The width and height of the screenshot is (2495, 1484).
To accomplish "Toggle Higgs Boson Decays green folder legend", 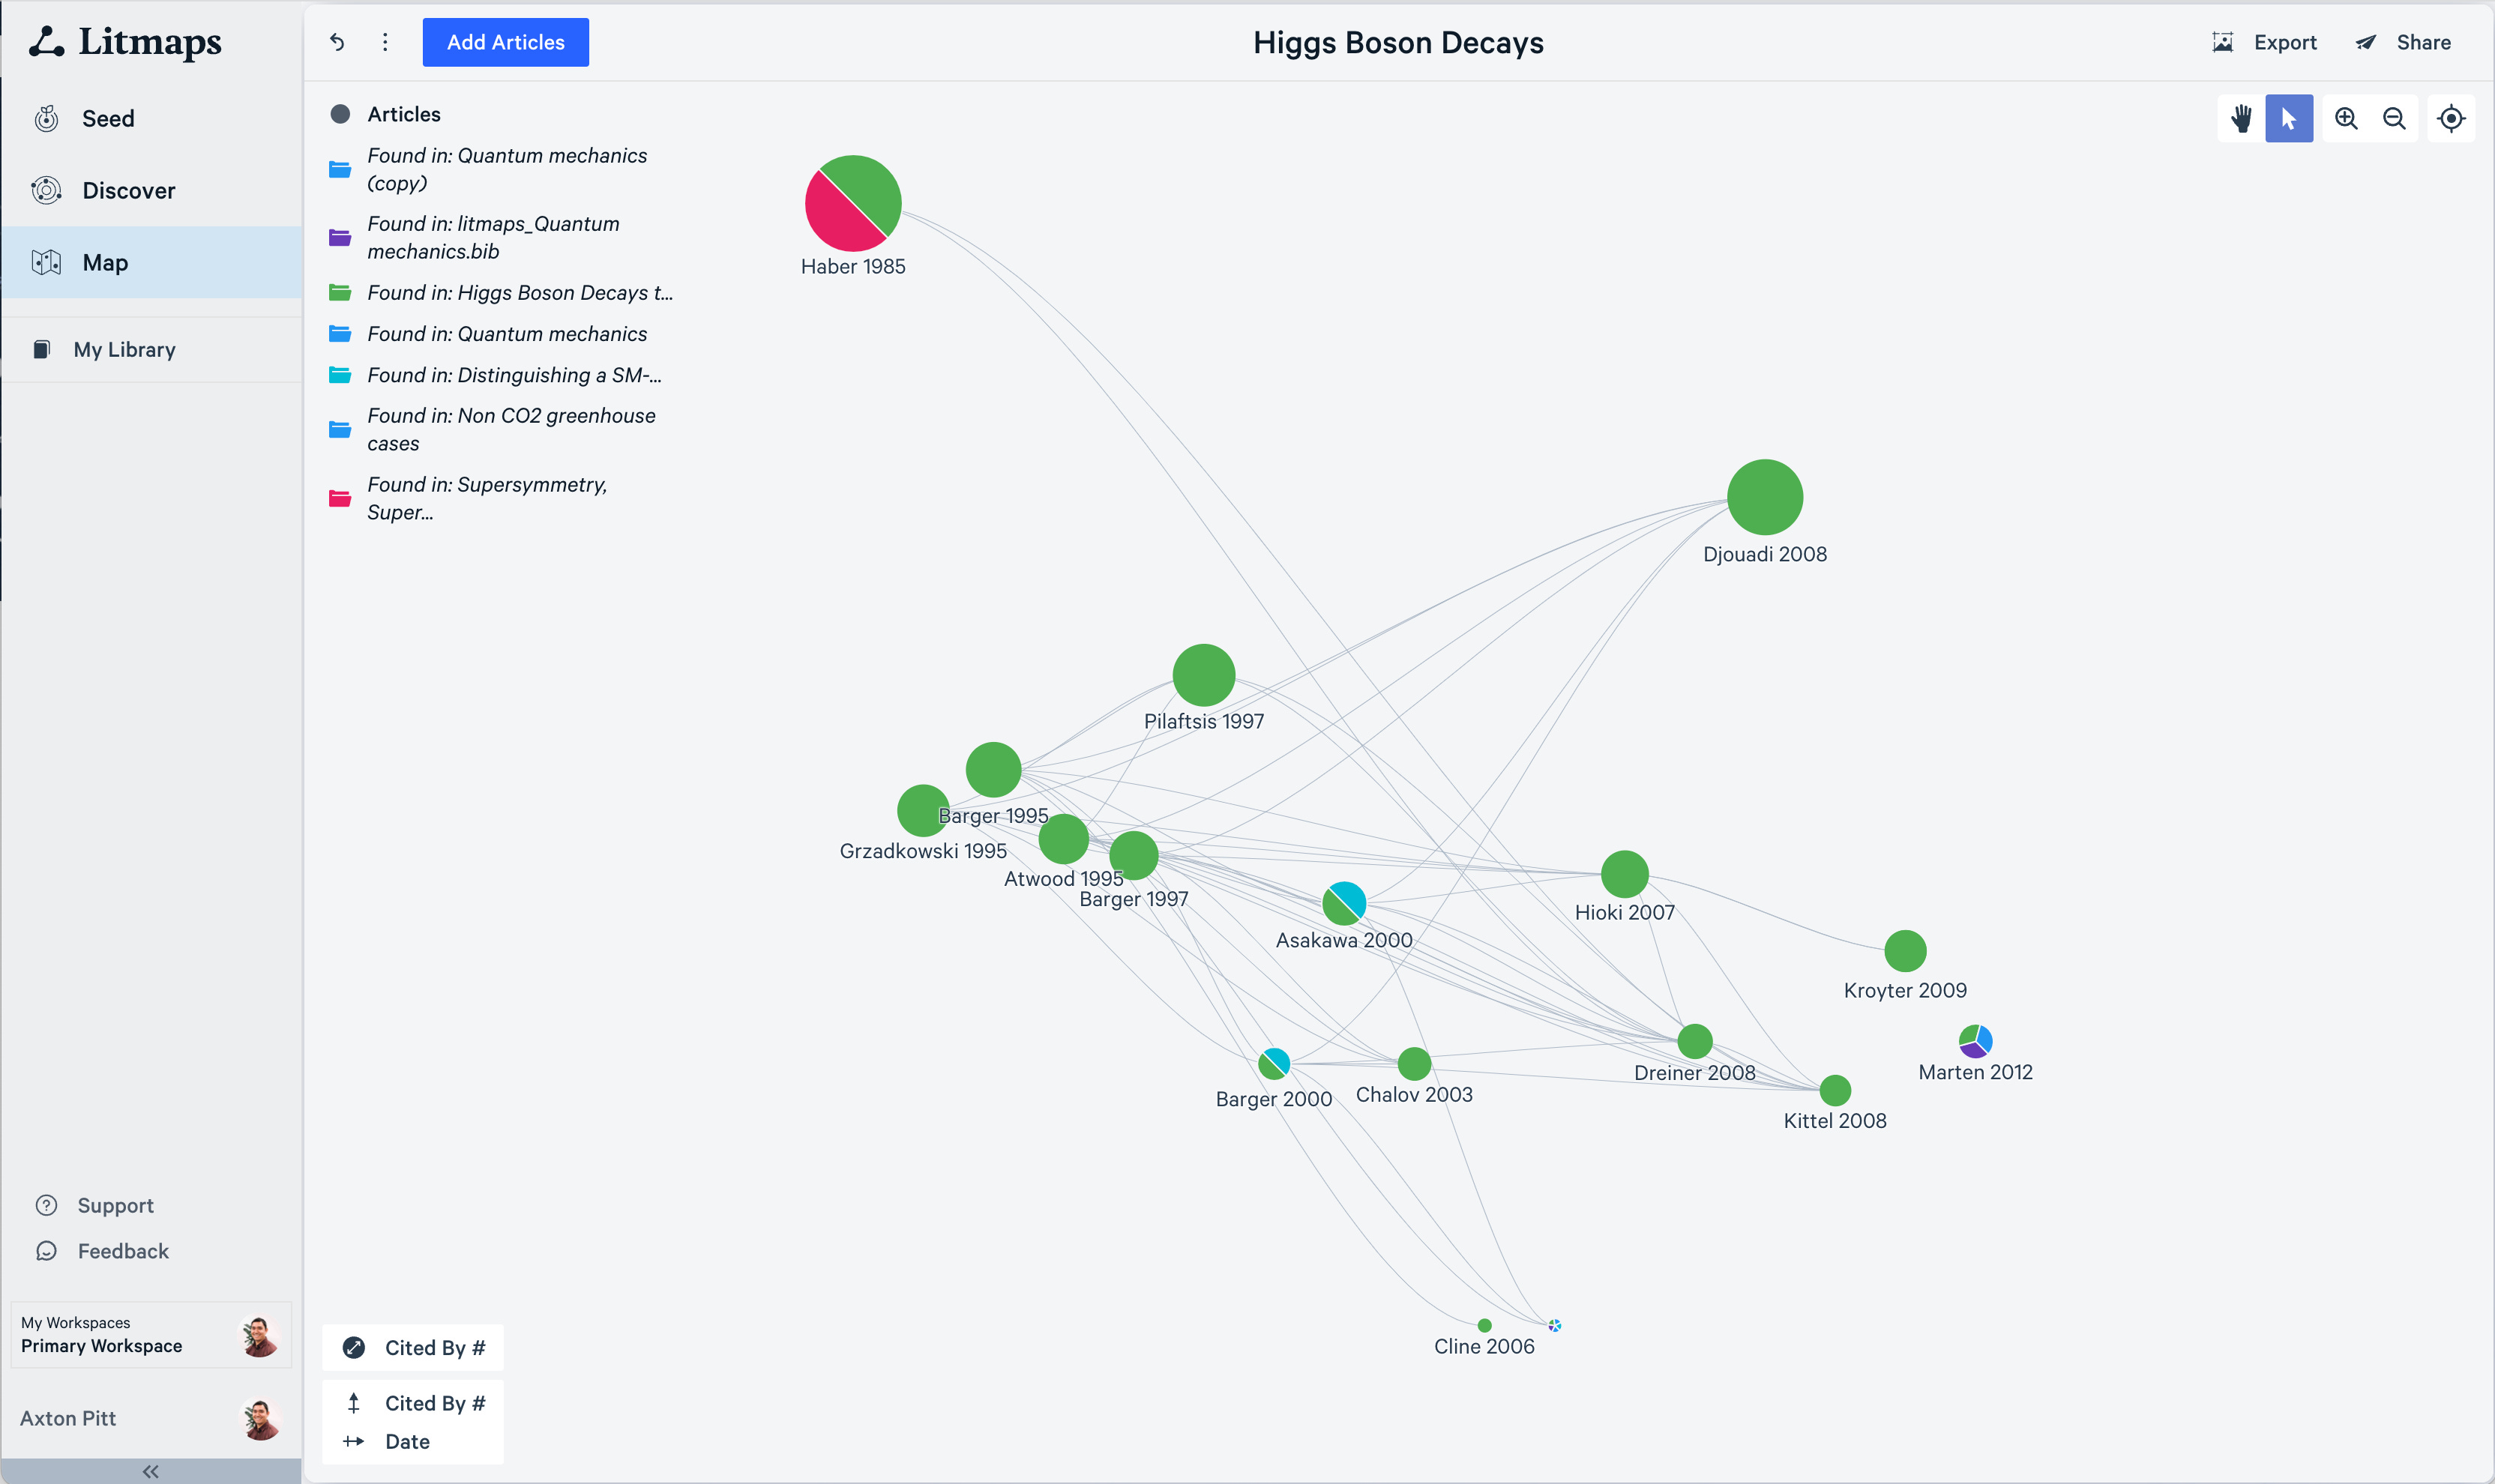I will coord(500,292).
